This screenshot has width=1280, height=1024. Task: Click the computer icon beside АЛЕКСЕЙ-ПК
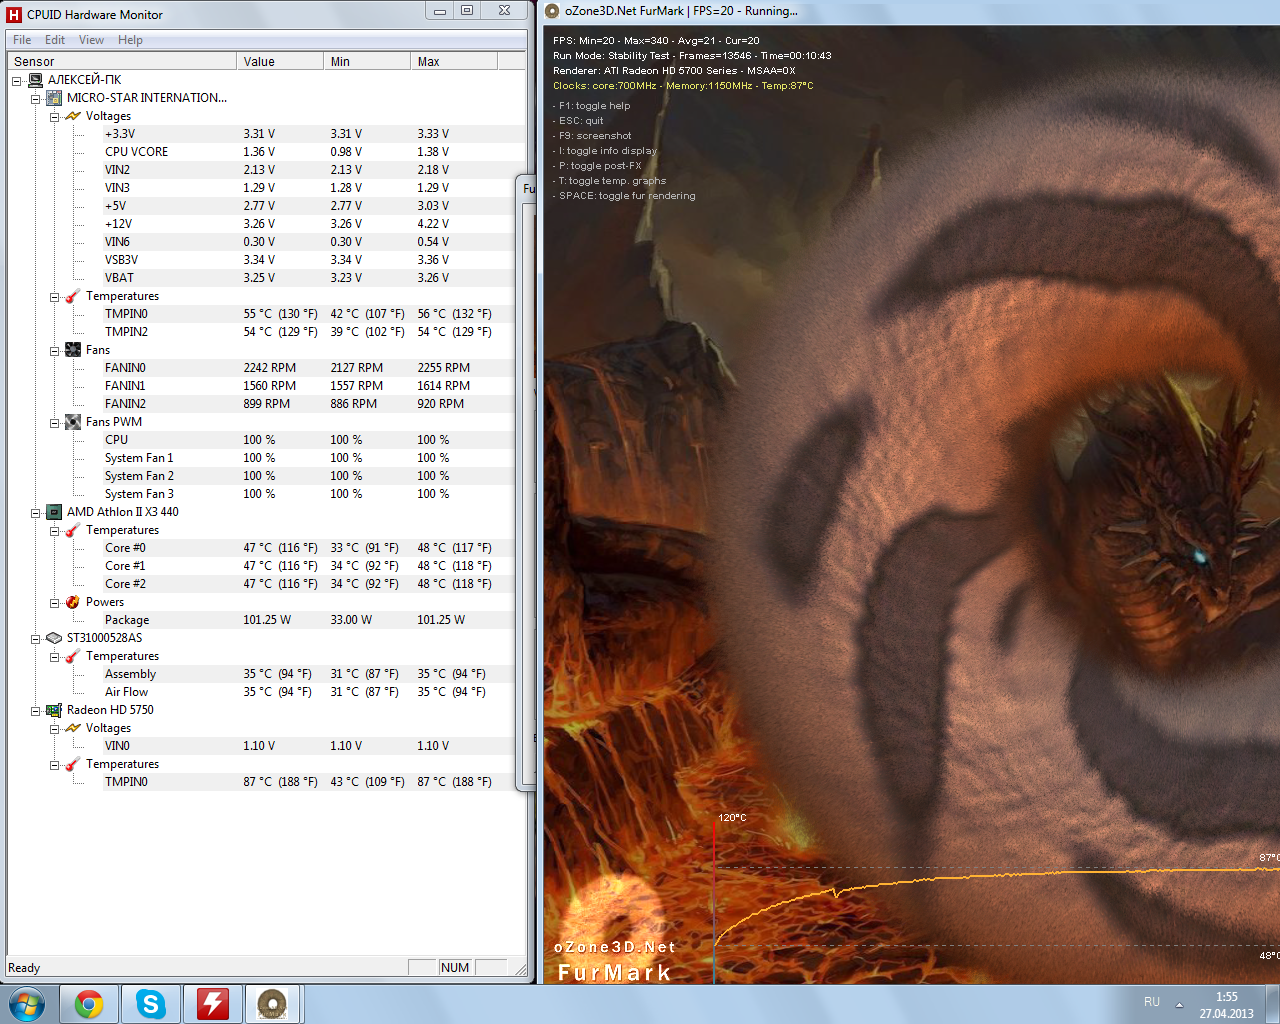35,80
